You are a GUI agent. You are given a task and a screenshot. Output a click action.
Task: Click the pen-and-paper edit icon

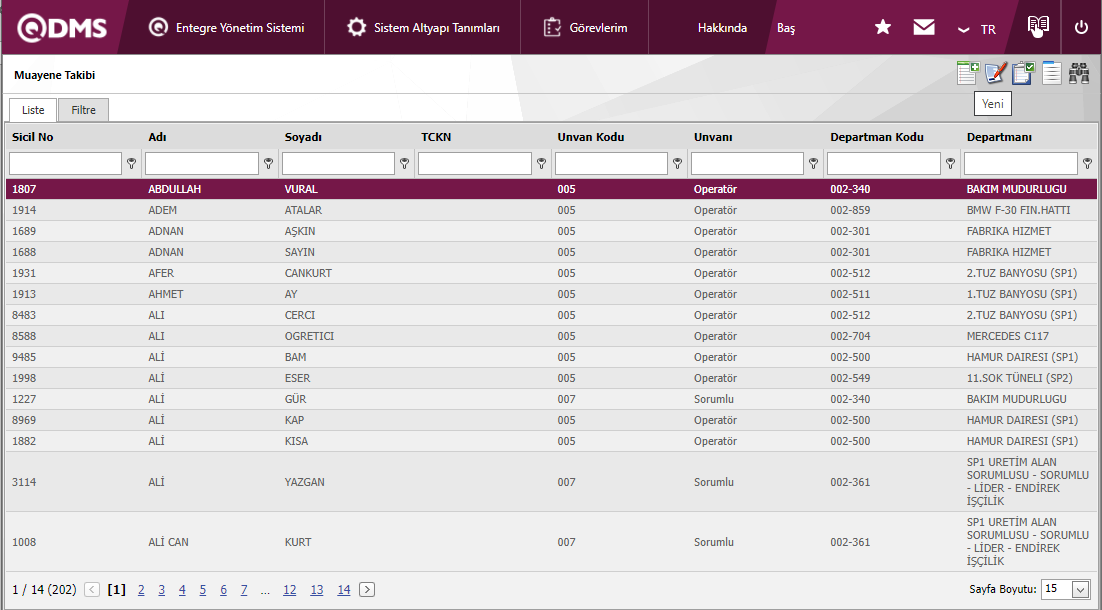[995, 73]
